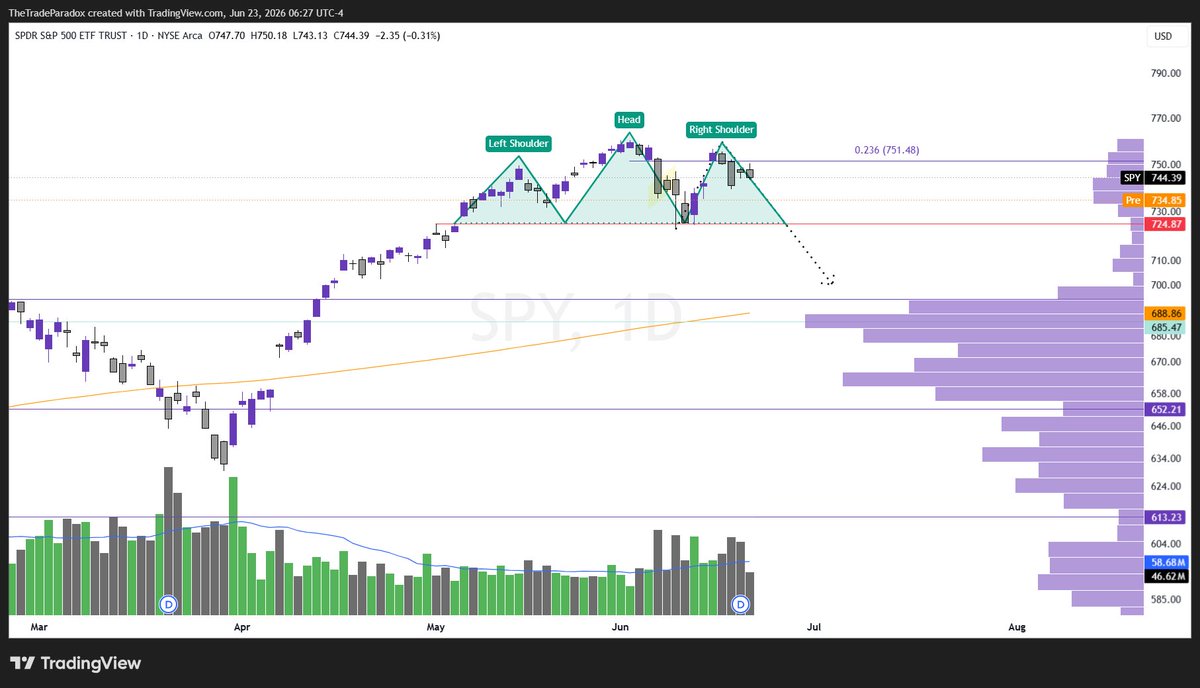Click 646.00 on the price axis
Screen dimensions: 1200x688
1166,426
